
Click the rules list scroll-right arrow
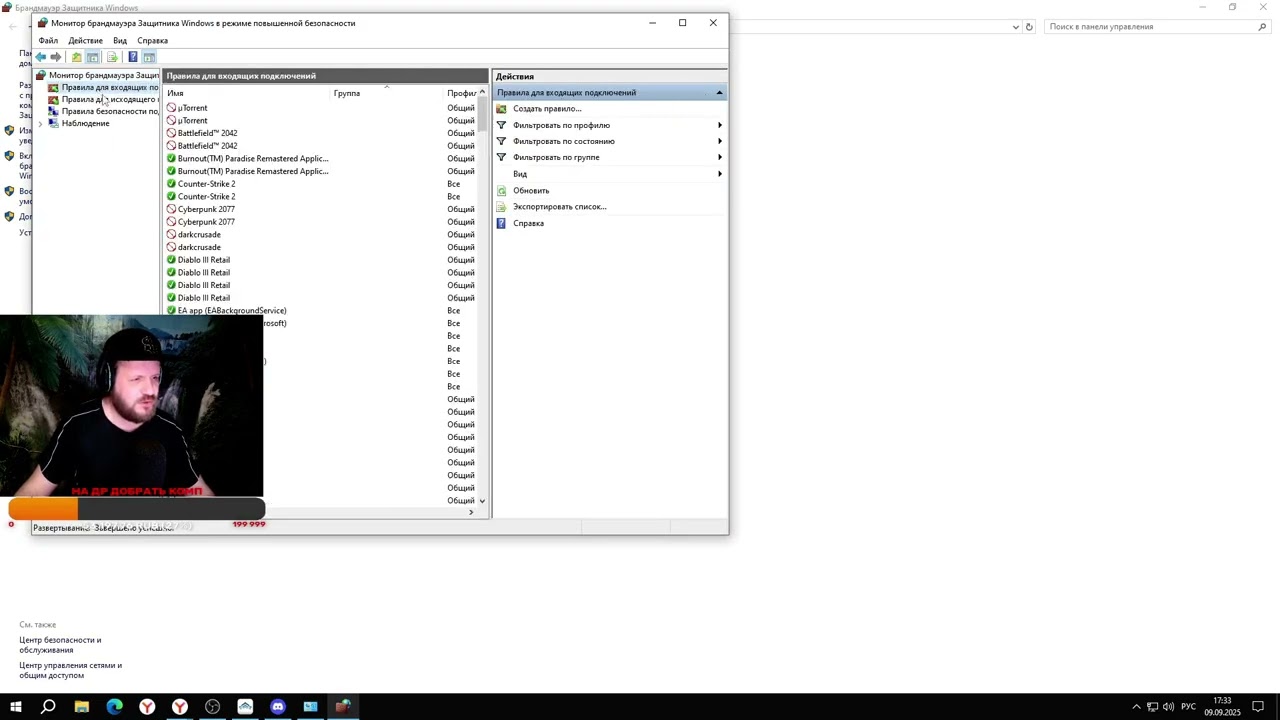pyautogui.click(x=472, y=513)
